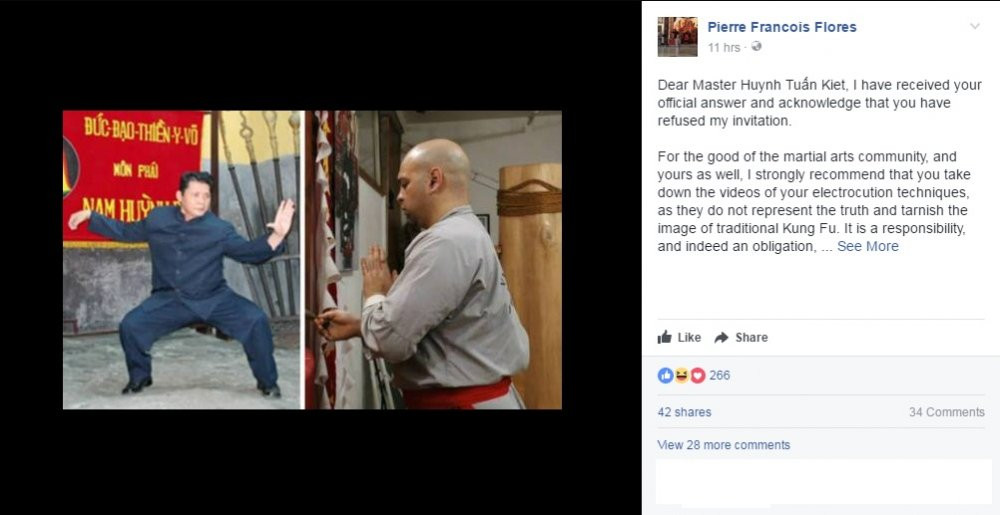Click the Like thumbs-up icon

click(665, 337)
